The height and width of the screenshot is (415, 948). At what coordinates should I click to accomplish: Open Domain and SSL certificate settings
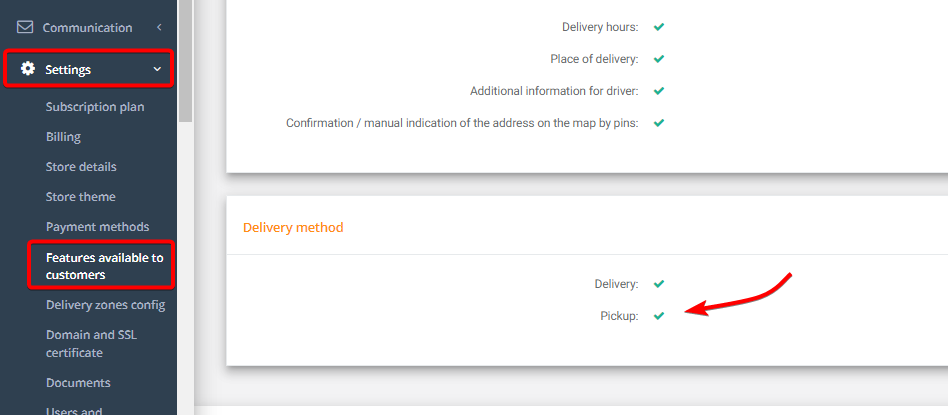pyautogui.click(x=91, y=343)
